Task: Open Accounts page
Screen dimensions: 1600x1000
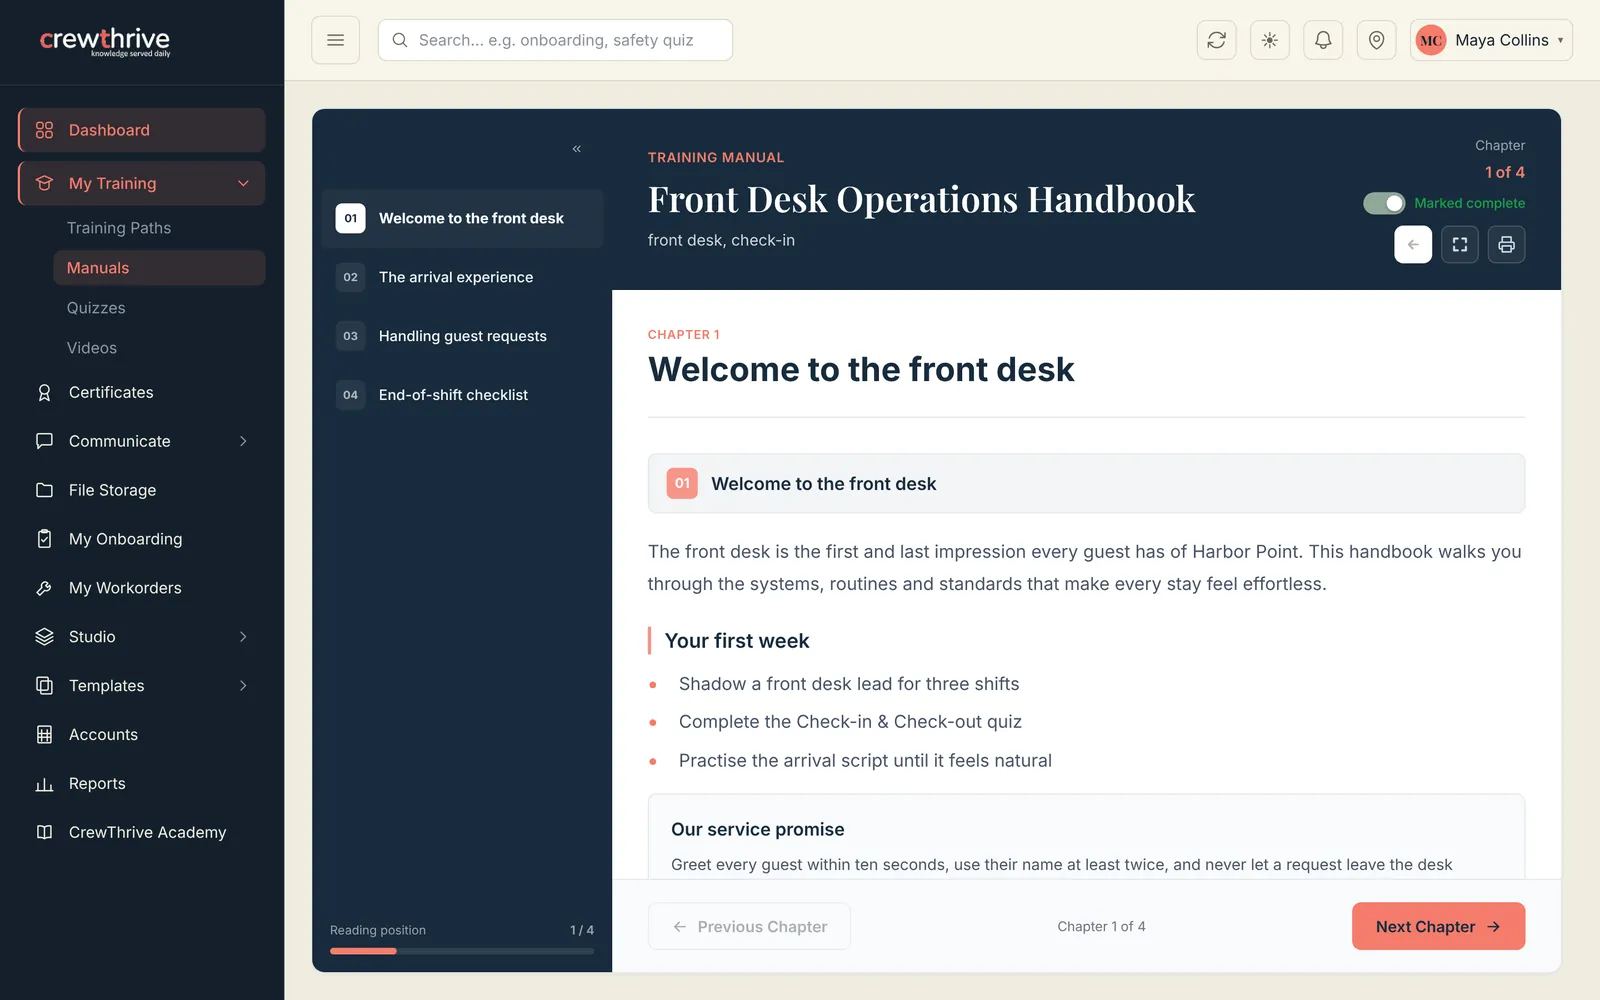Action: click(141, 735)
